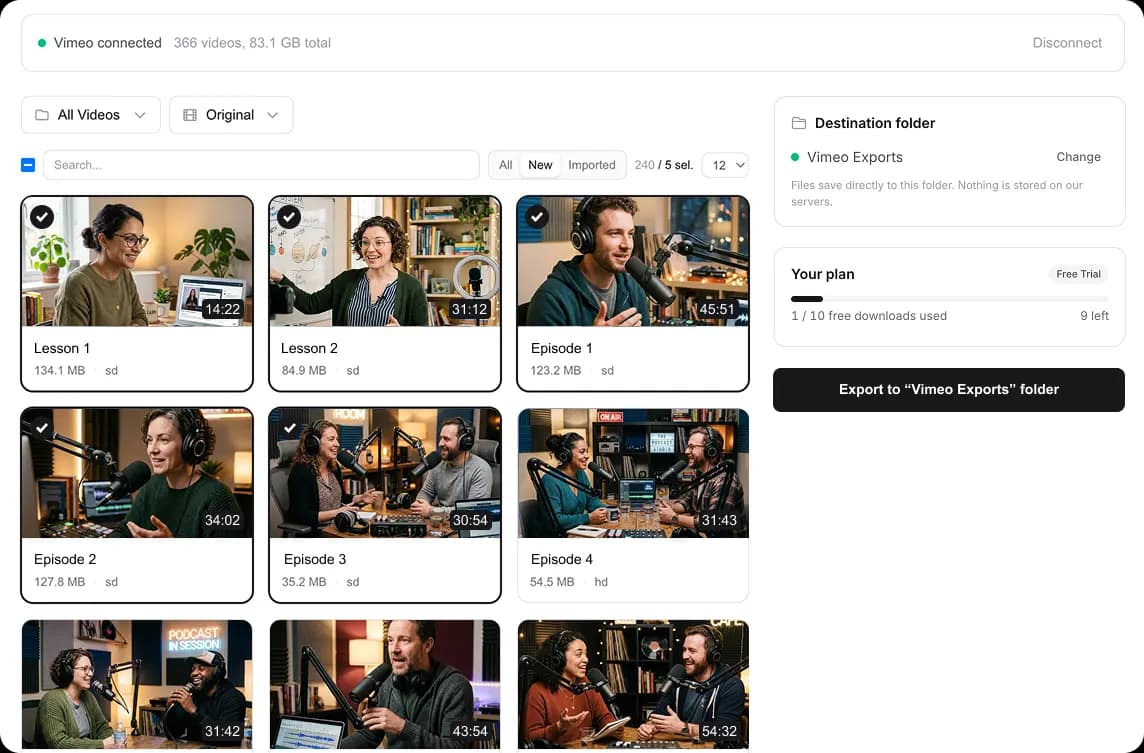Viewport: 1144px width, 753px height.
Task: Deselect the Lesson 1 video checkmark
Action: [42, 216]
